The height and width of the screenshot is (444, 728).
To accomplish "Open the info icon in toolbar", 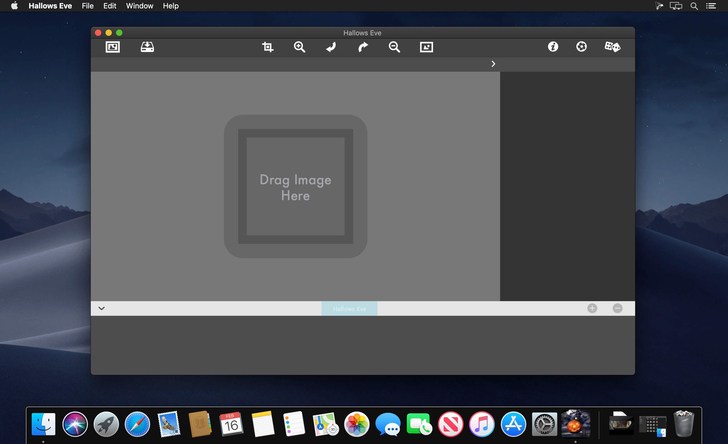I will pos(553,47).
